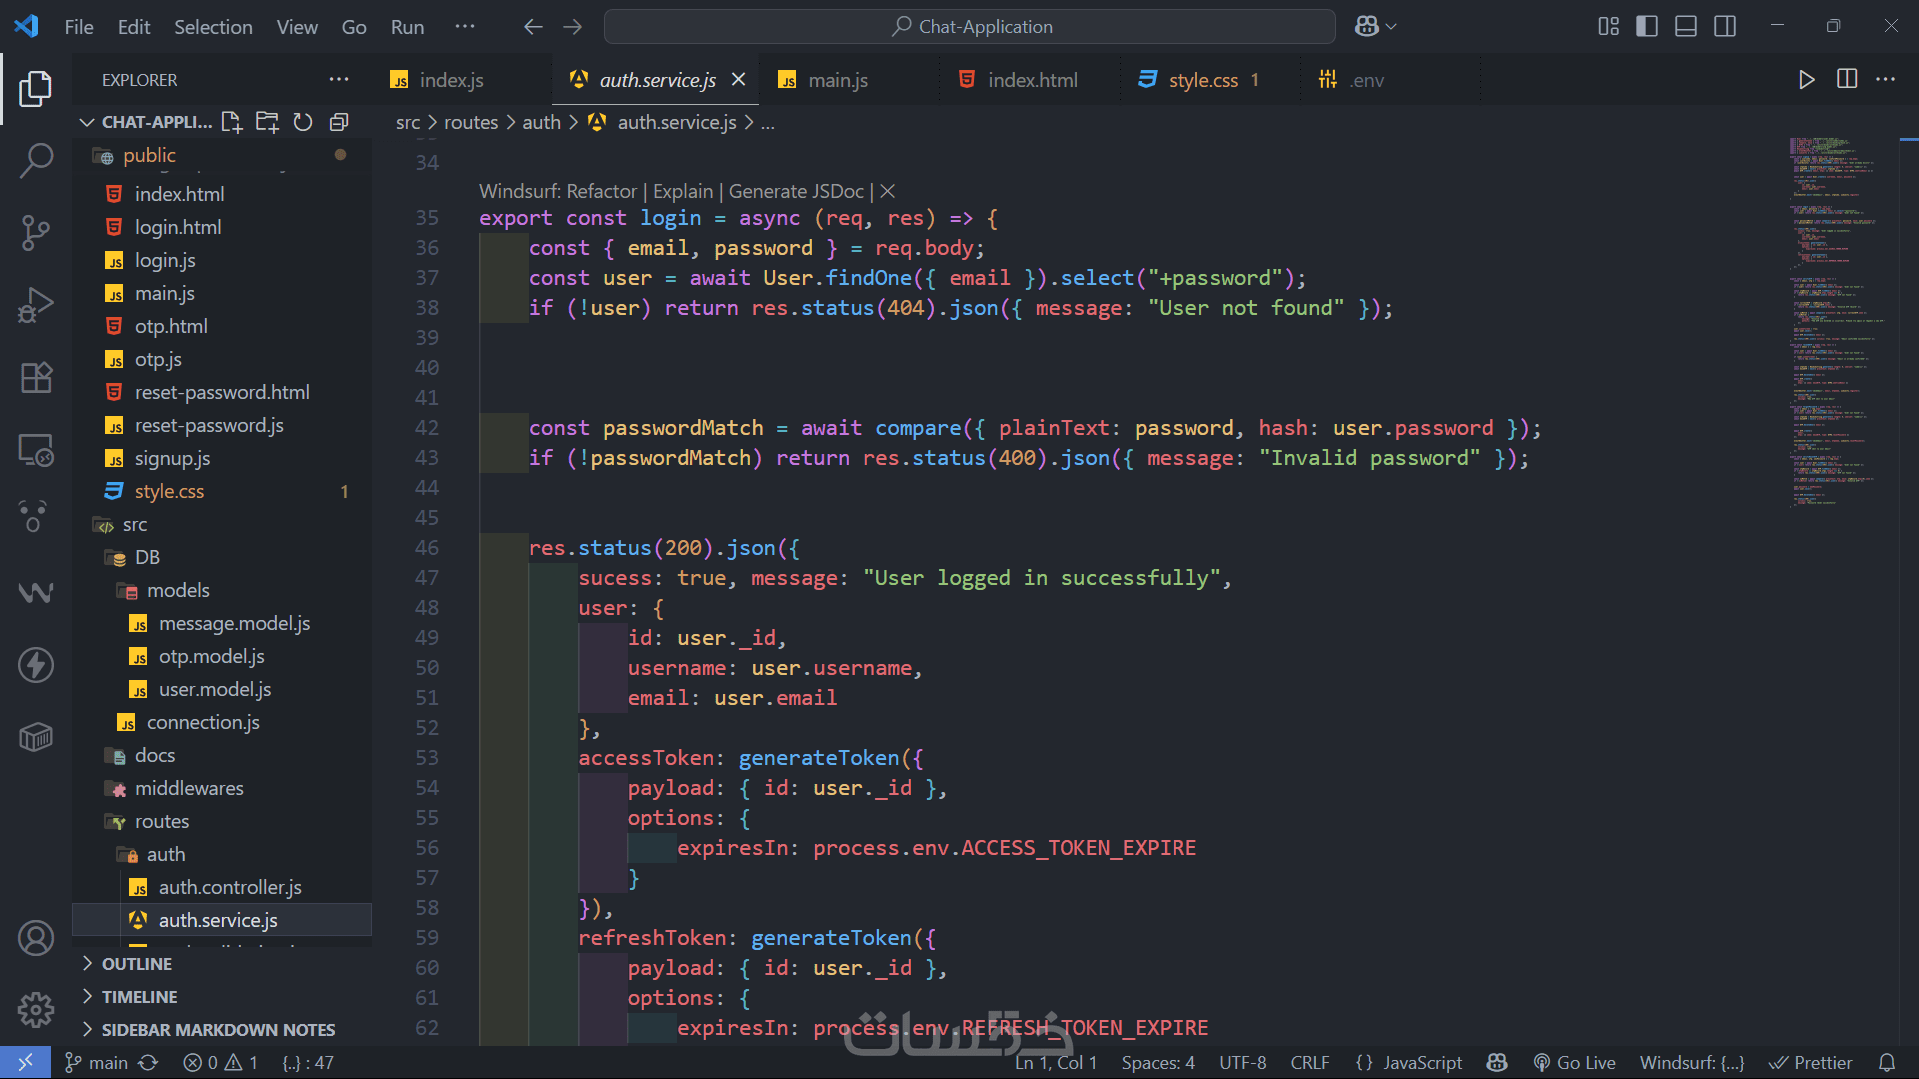Open the Search view in activity bar
This screenshot has width=1919, height=1079.
[36, 160]
